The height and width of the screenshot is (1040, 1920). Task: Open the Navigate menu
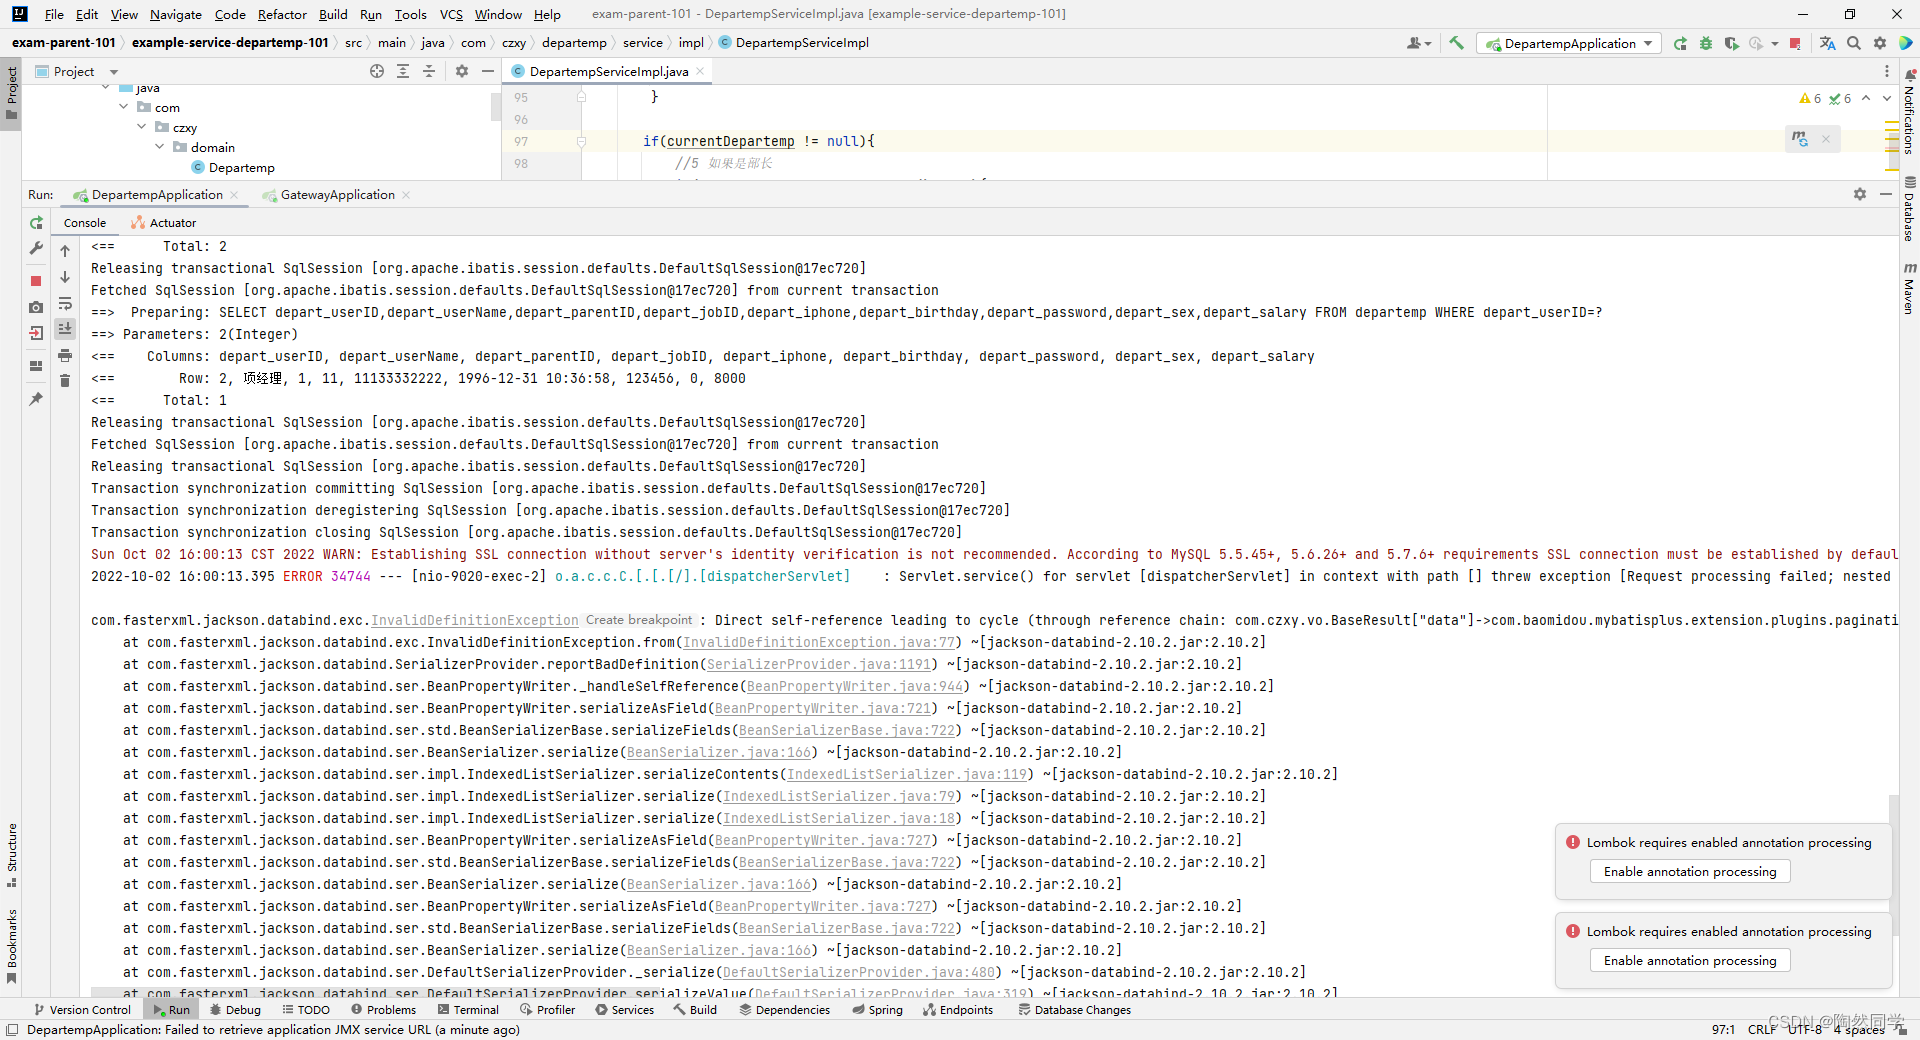(x=175, y=14)
